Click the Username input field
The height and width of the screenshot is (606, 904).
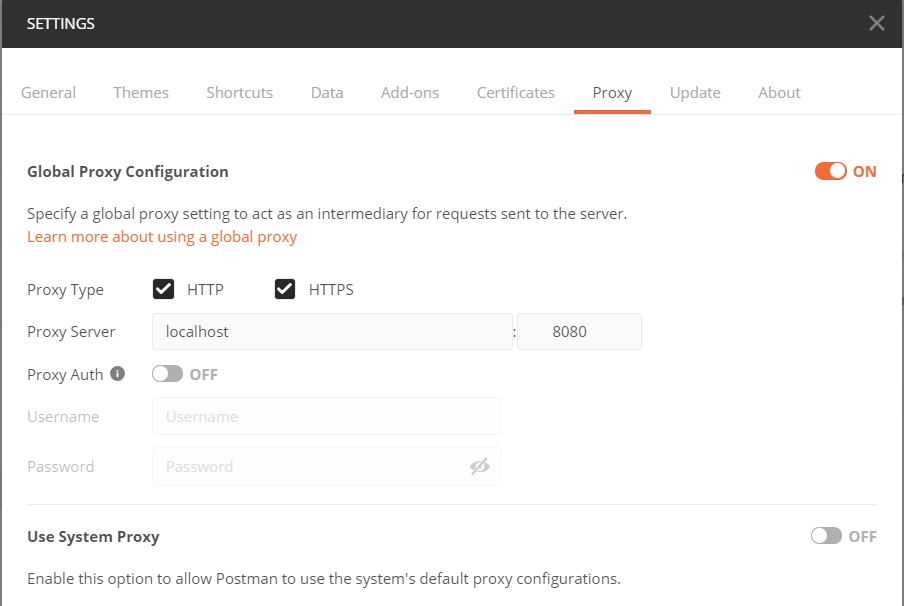327,416
